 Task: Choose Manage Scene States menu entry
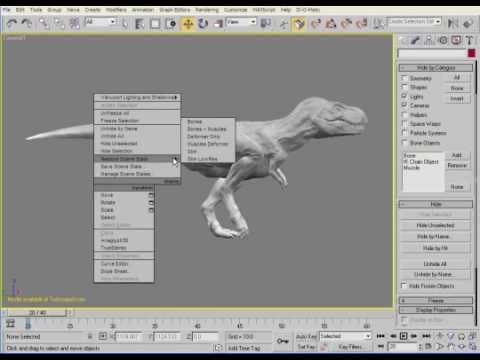(137, 174)
